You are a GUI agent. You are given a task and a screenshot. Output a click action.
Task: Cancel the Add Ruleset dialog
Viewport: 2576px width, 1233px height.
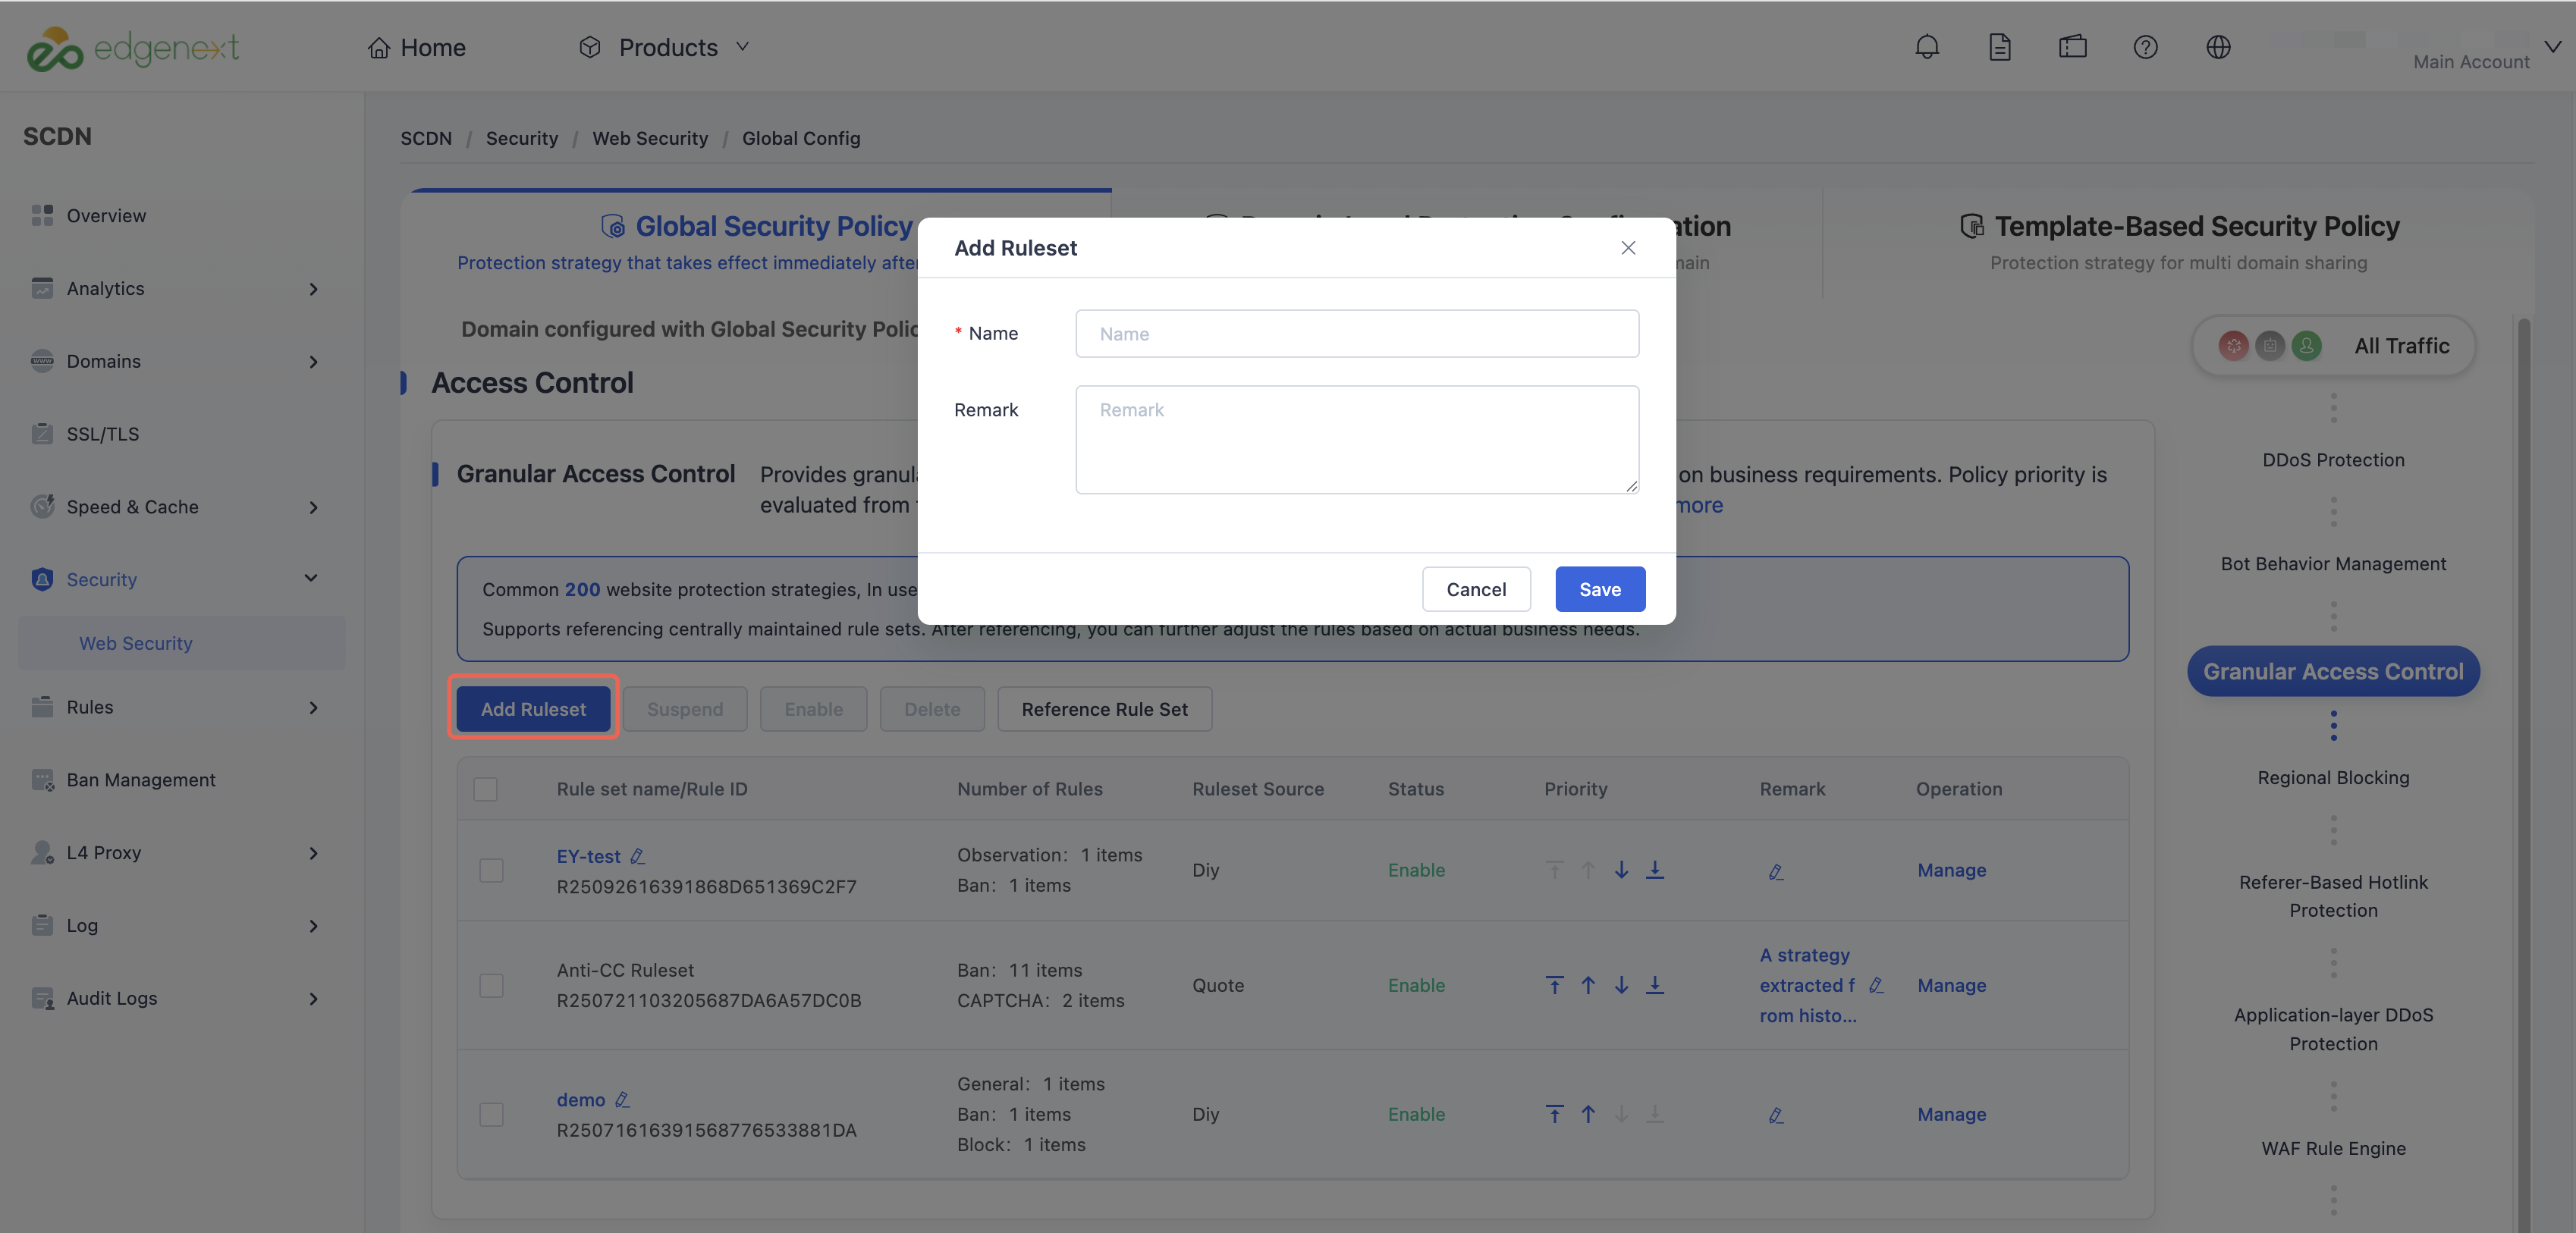coord(1475,589)
